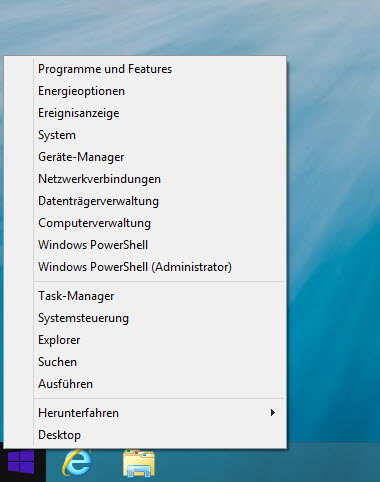Choose Desktop at menu bottom
This screenshot has width=380, height=482.
59,435
